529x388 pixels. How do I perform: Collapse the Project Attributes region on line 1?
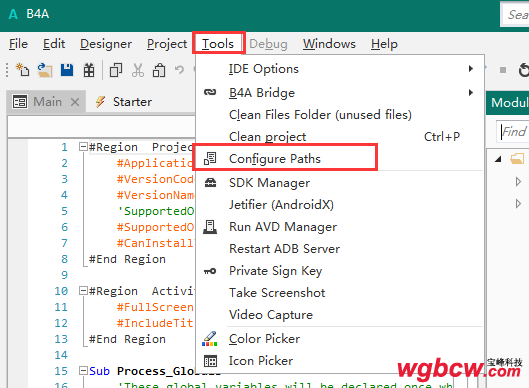coord(83,147)
